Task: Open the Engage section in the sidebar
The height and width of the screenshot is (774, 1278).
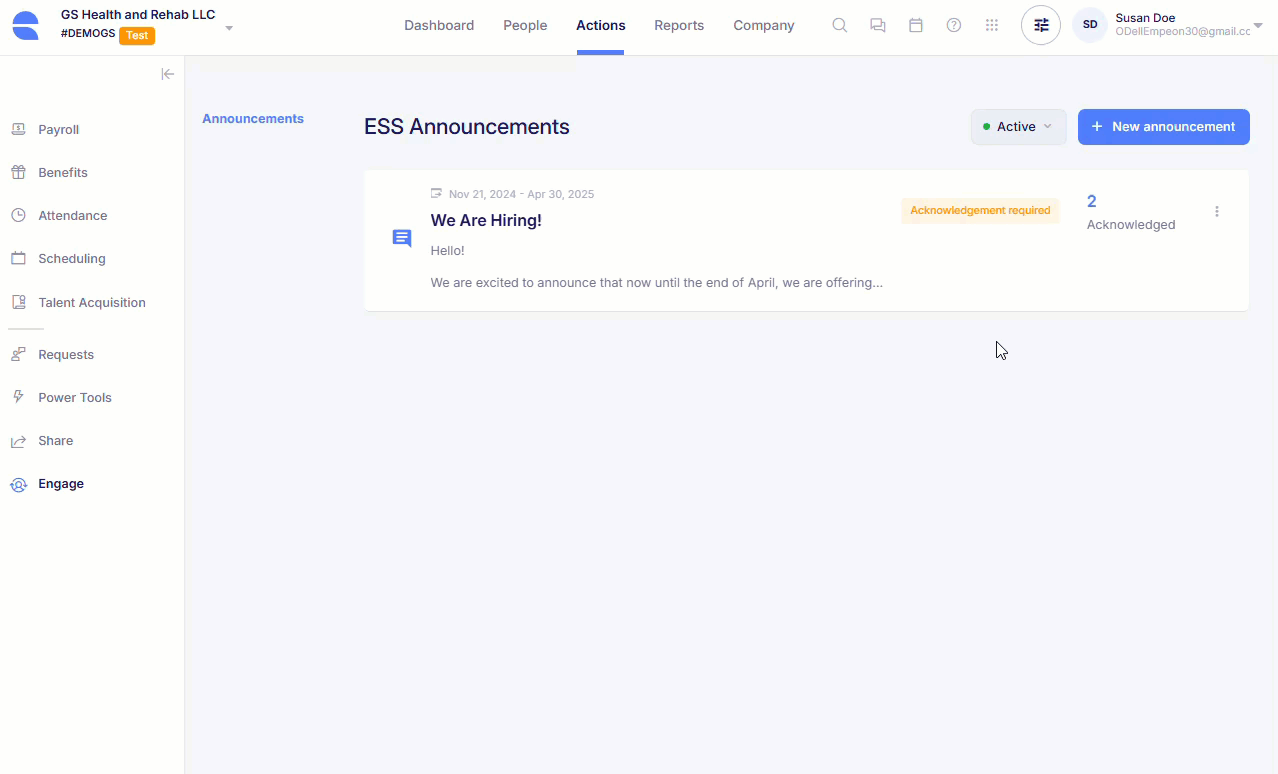Action: tap(60, 484)
